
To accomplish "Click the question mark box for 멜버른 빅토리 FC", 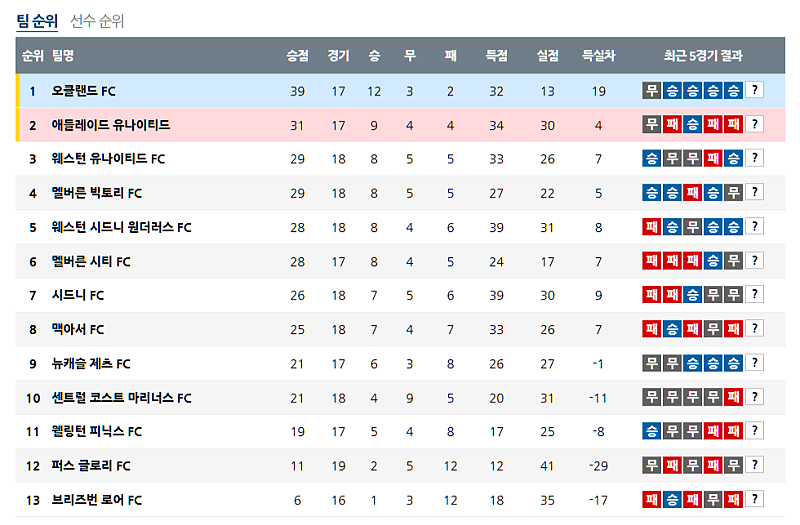I will tap(754, 193).
